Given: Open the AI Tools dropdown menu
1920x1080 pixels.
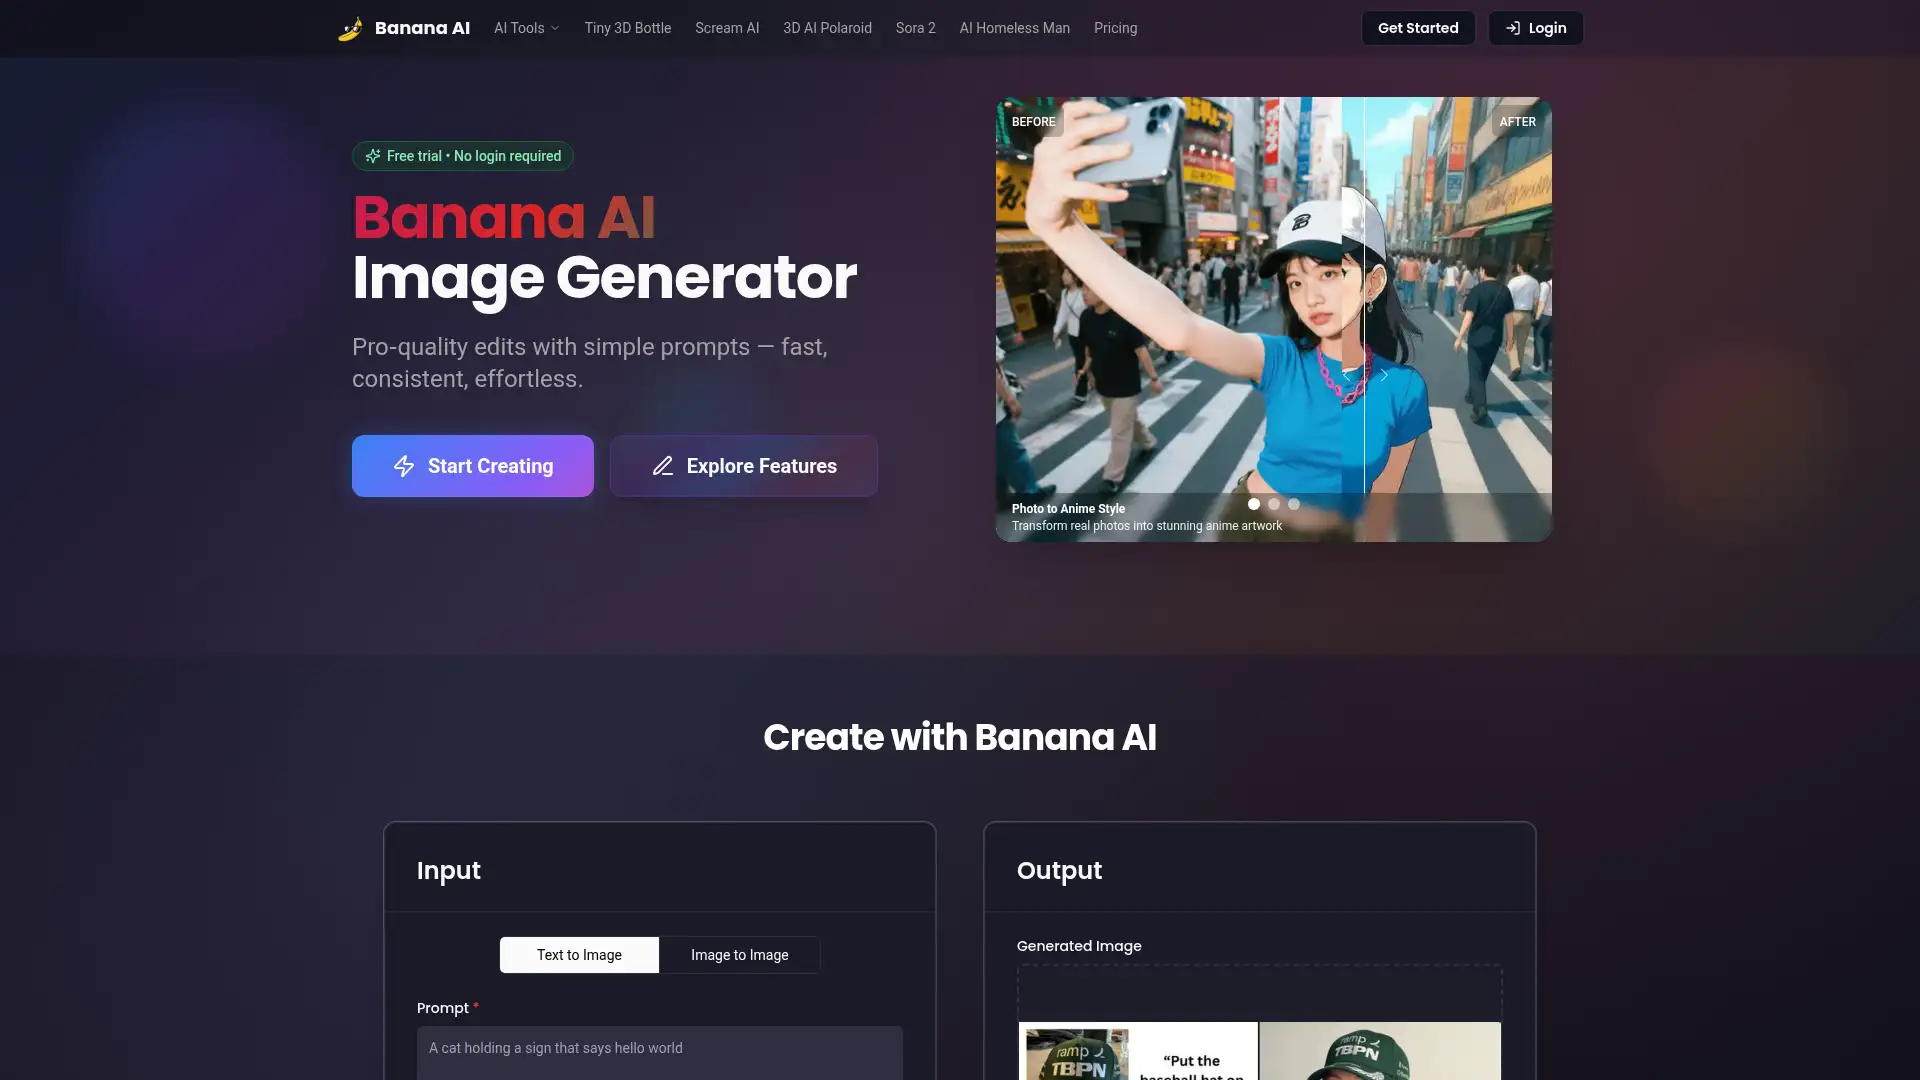Looking at the screenshot, I should tap(526, 28).
